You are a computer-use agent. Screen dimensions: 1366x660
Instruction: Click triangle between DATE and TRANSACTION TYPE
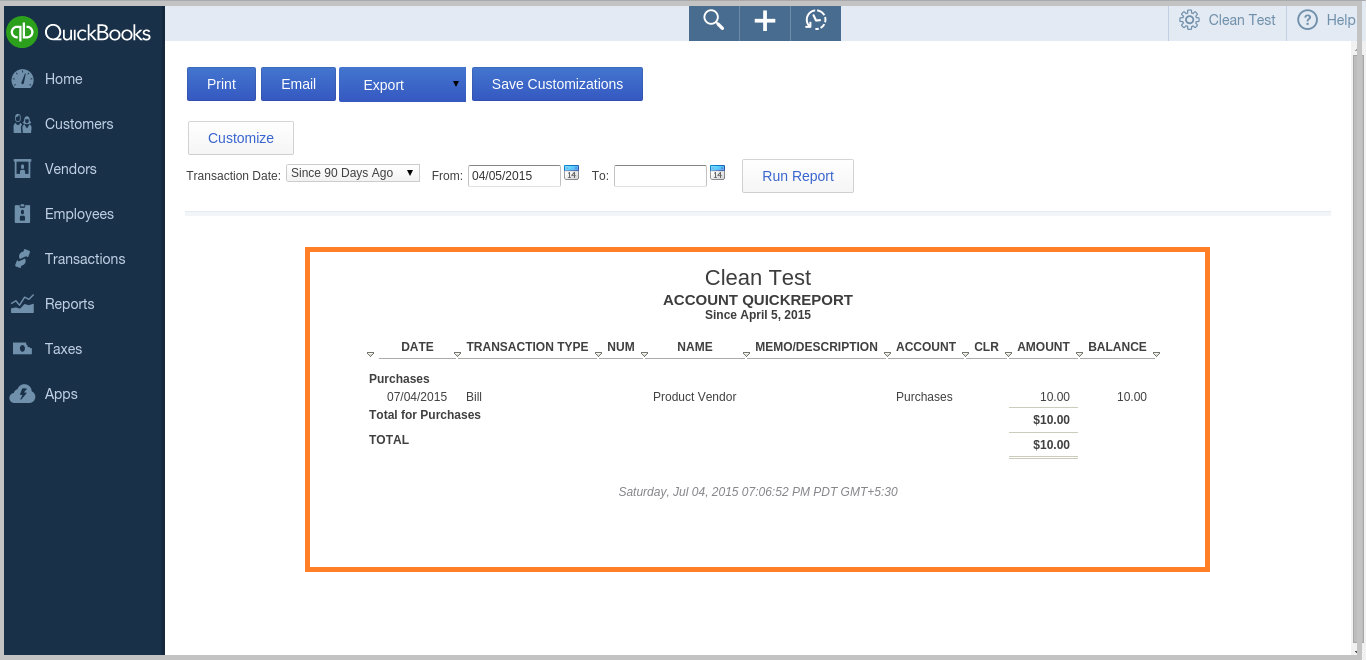tap(458, 354)
